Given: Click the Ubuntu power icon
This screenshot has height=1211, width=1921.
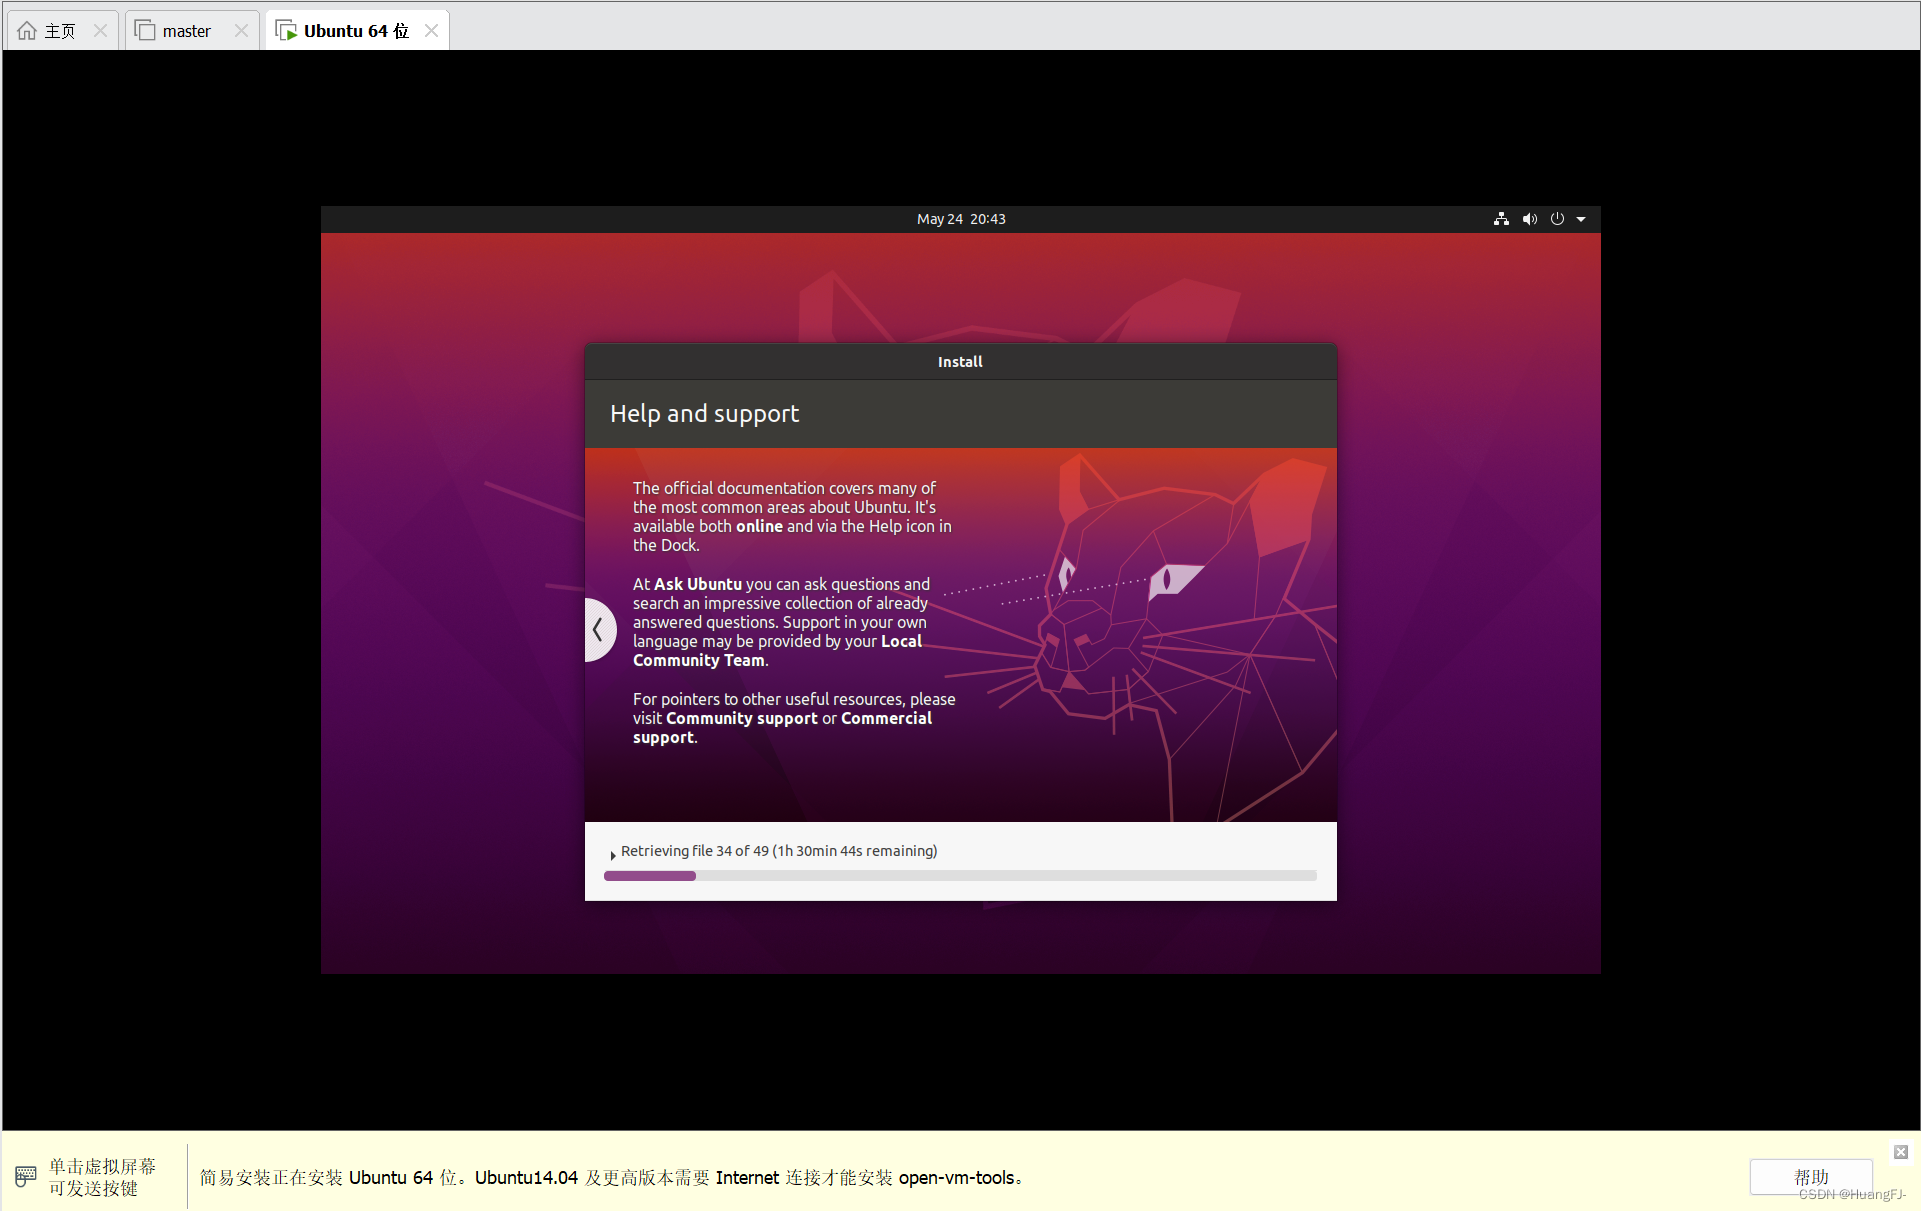Looking at the screenshot, I should tap(1557, 219).
